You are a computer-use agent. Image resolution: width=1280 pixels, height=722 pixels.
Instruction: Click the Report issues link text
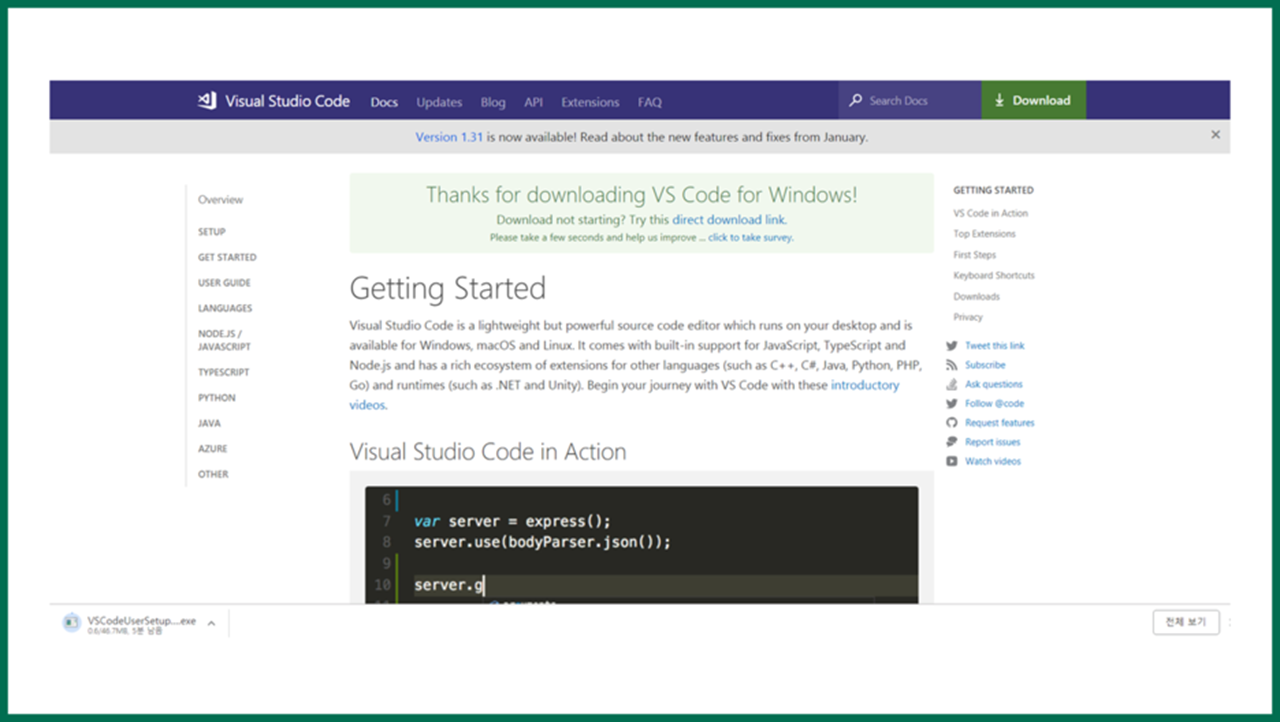pyautogui.click(x=993, y=442)
